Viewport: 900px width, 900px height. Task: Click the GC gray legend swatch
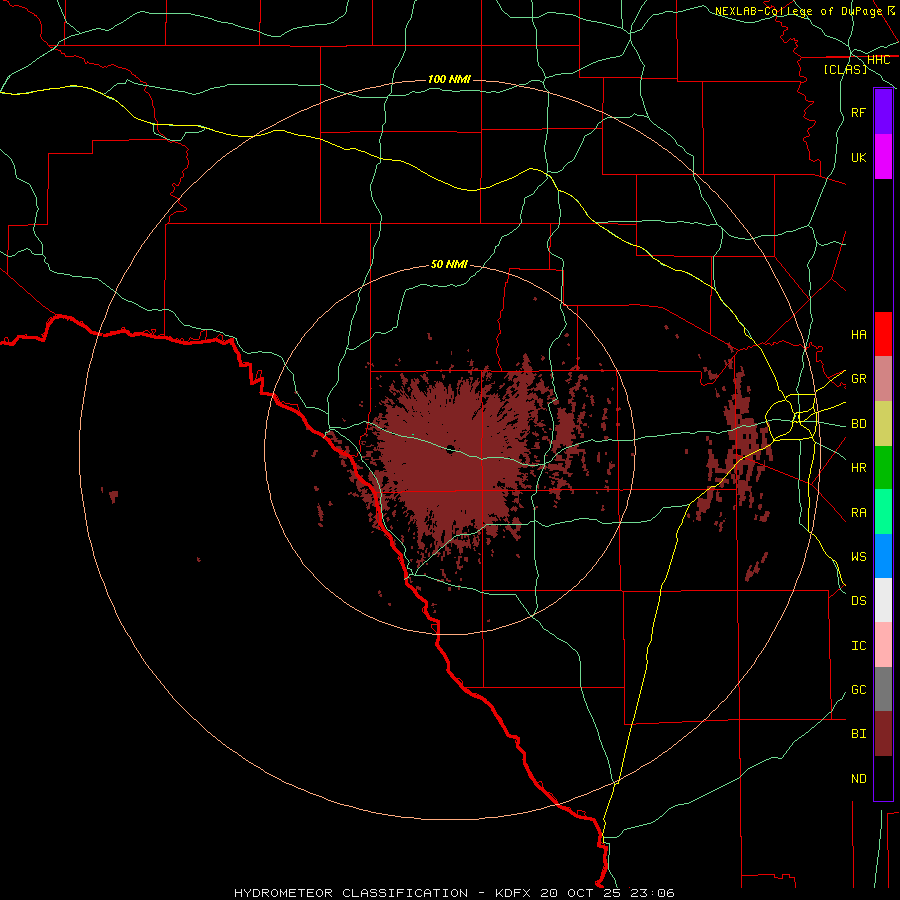click(883, 689)
